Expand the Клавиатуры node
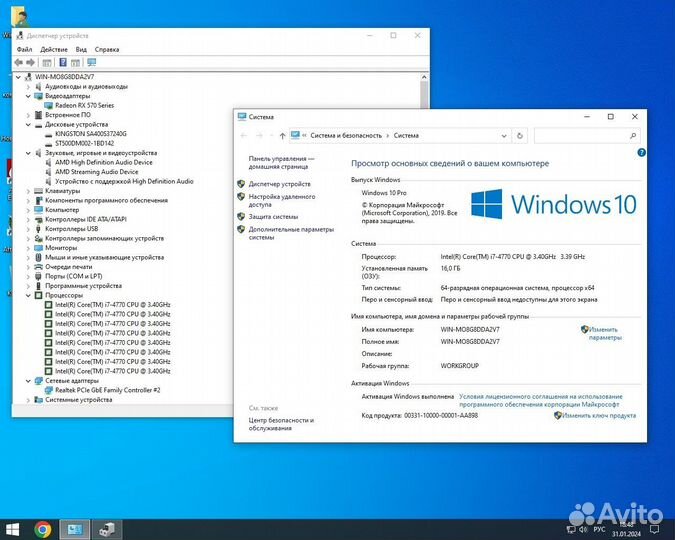This screenshot has height=540, width=675. (28, 191)
